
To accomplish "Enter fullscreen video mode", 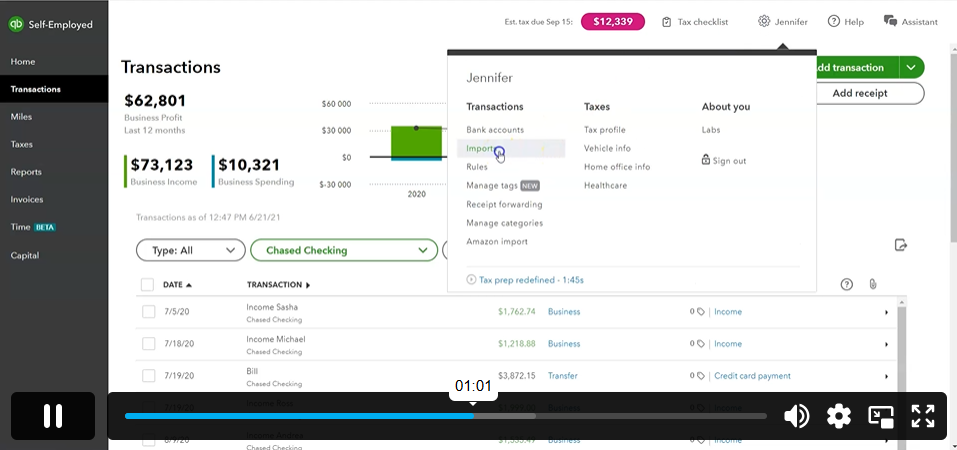I will pos(923,416).
